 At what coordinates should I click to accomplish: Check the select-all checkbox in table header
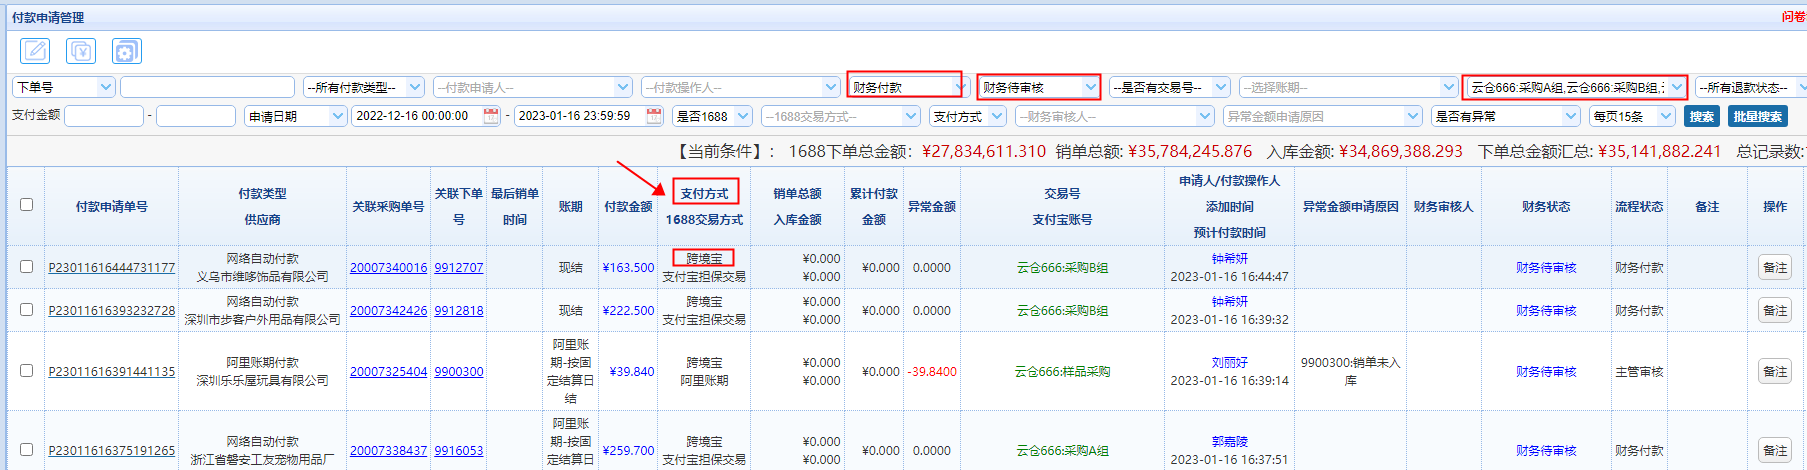pos(27,204)
